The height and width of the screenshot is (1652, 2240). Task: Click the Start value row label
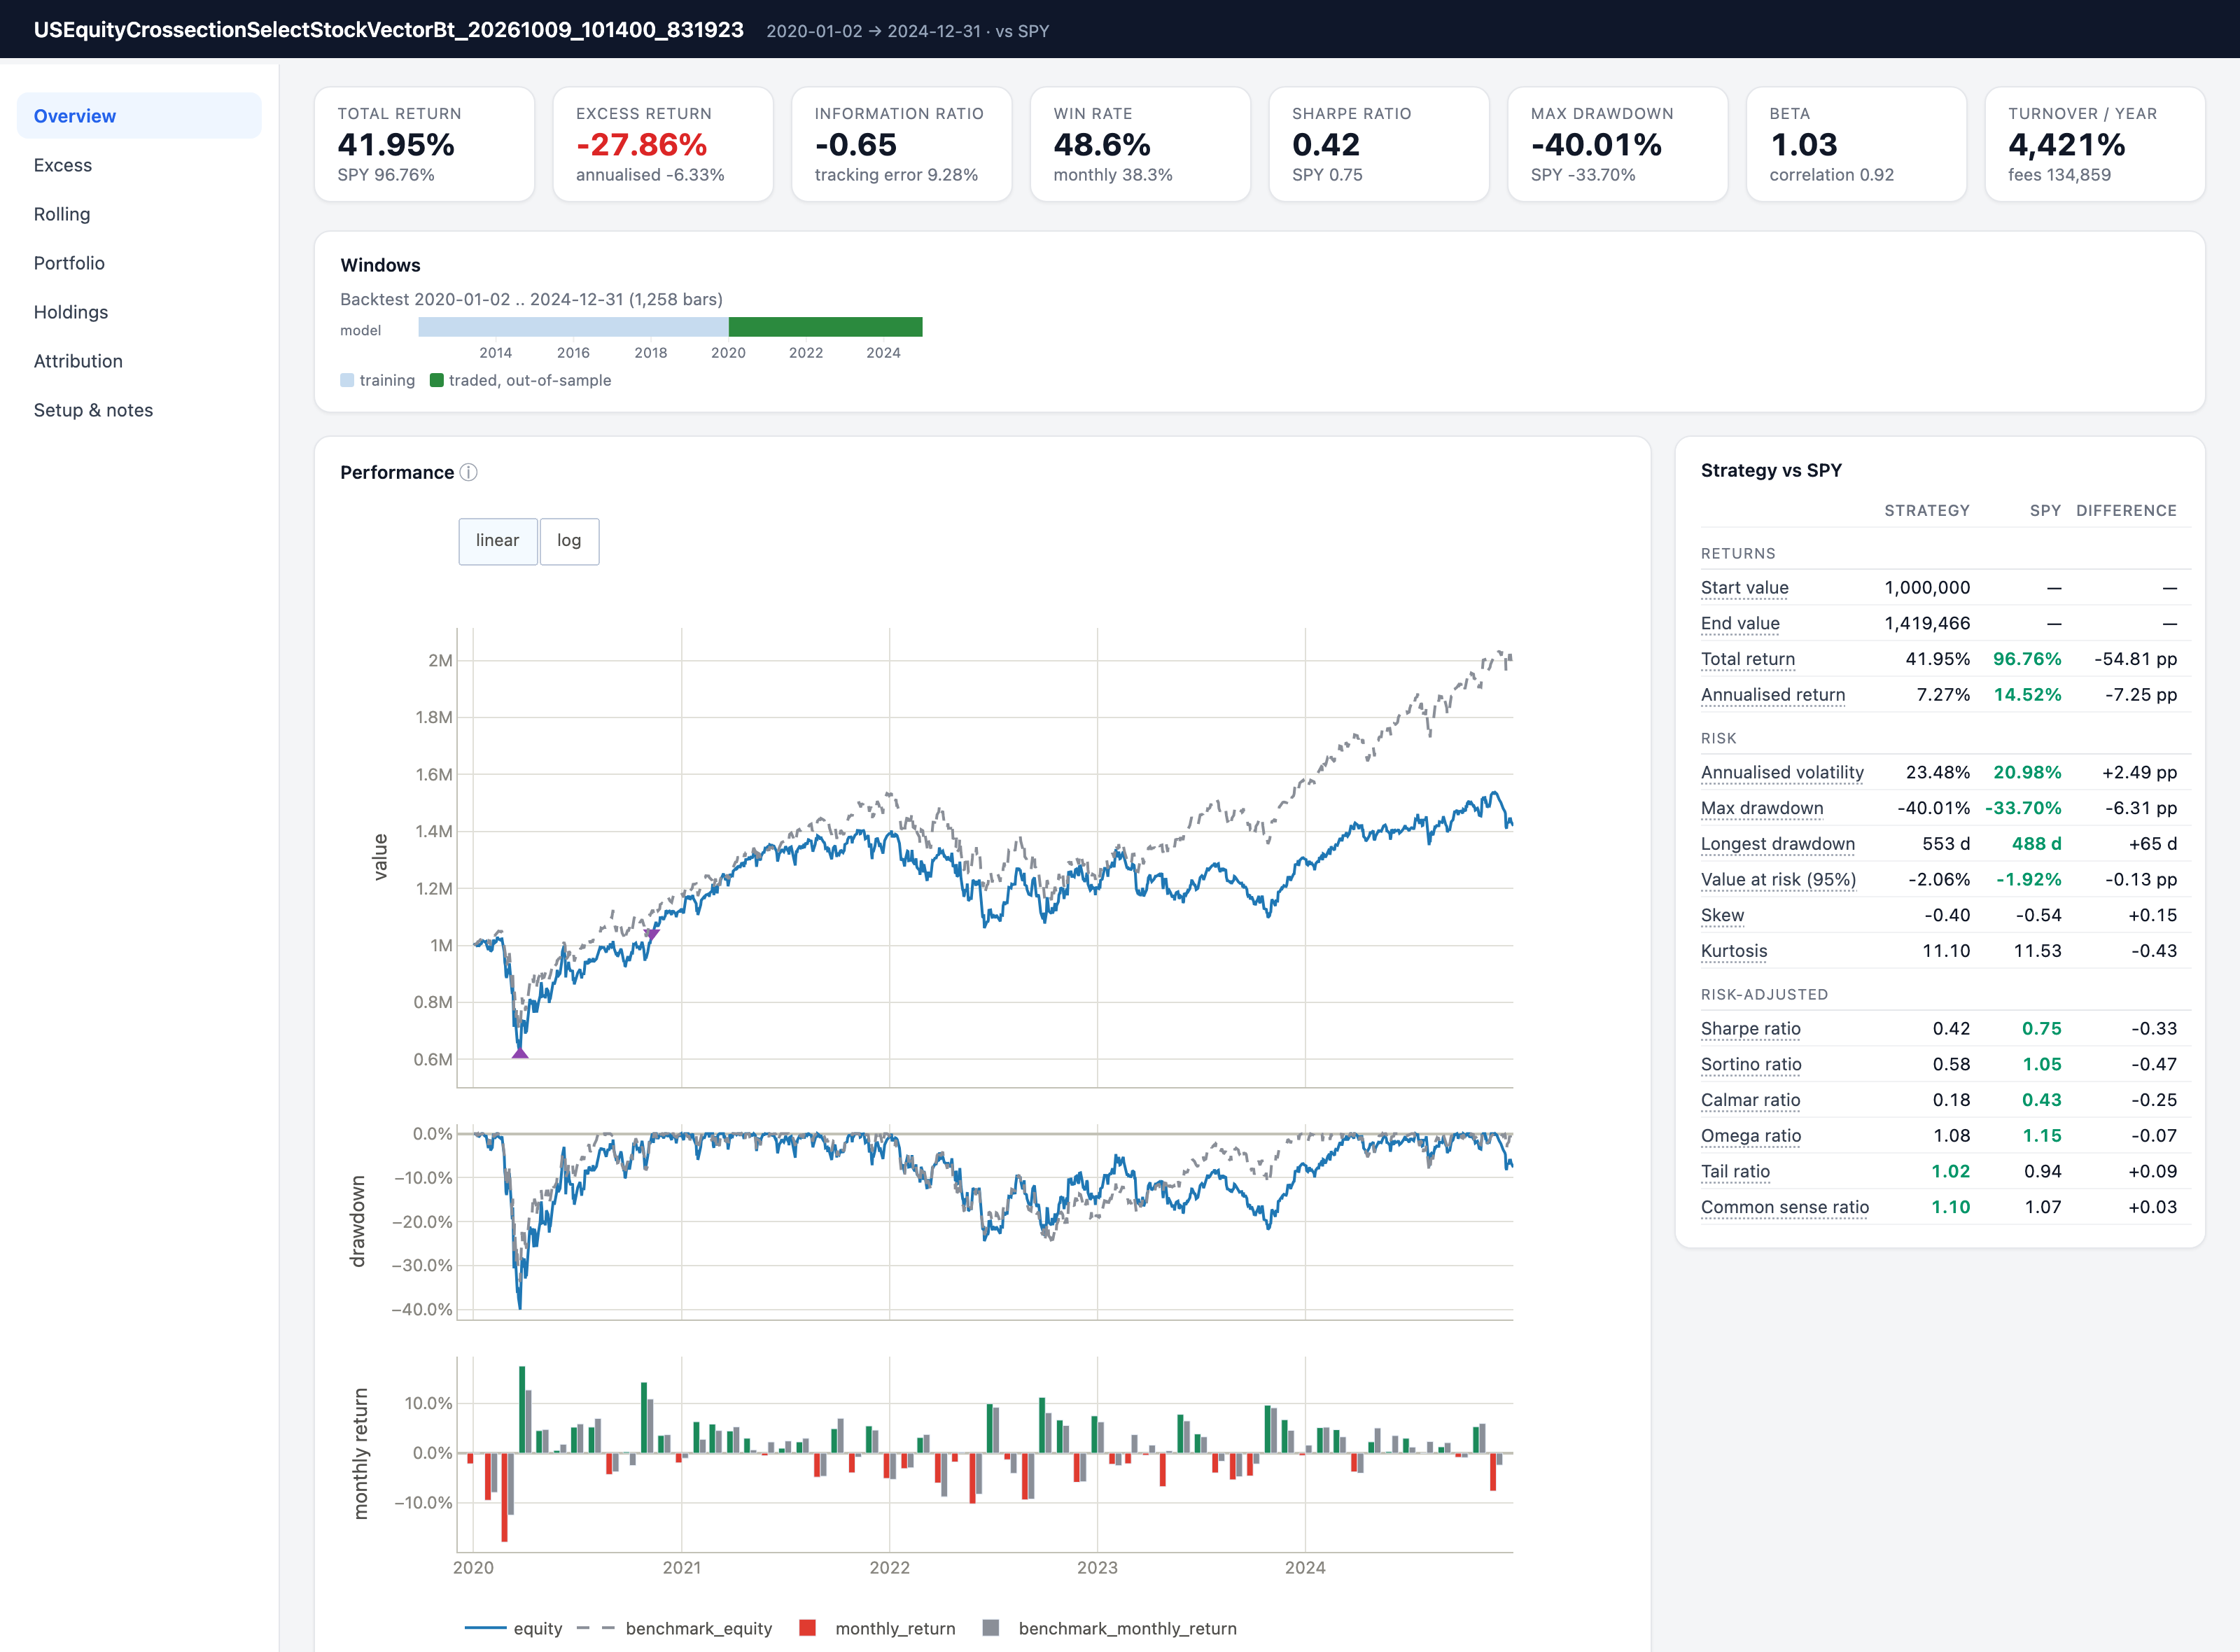coord(1744,588)
